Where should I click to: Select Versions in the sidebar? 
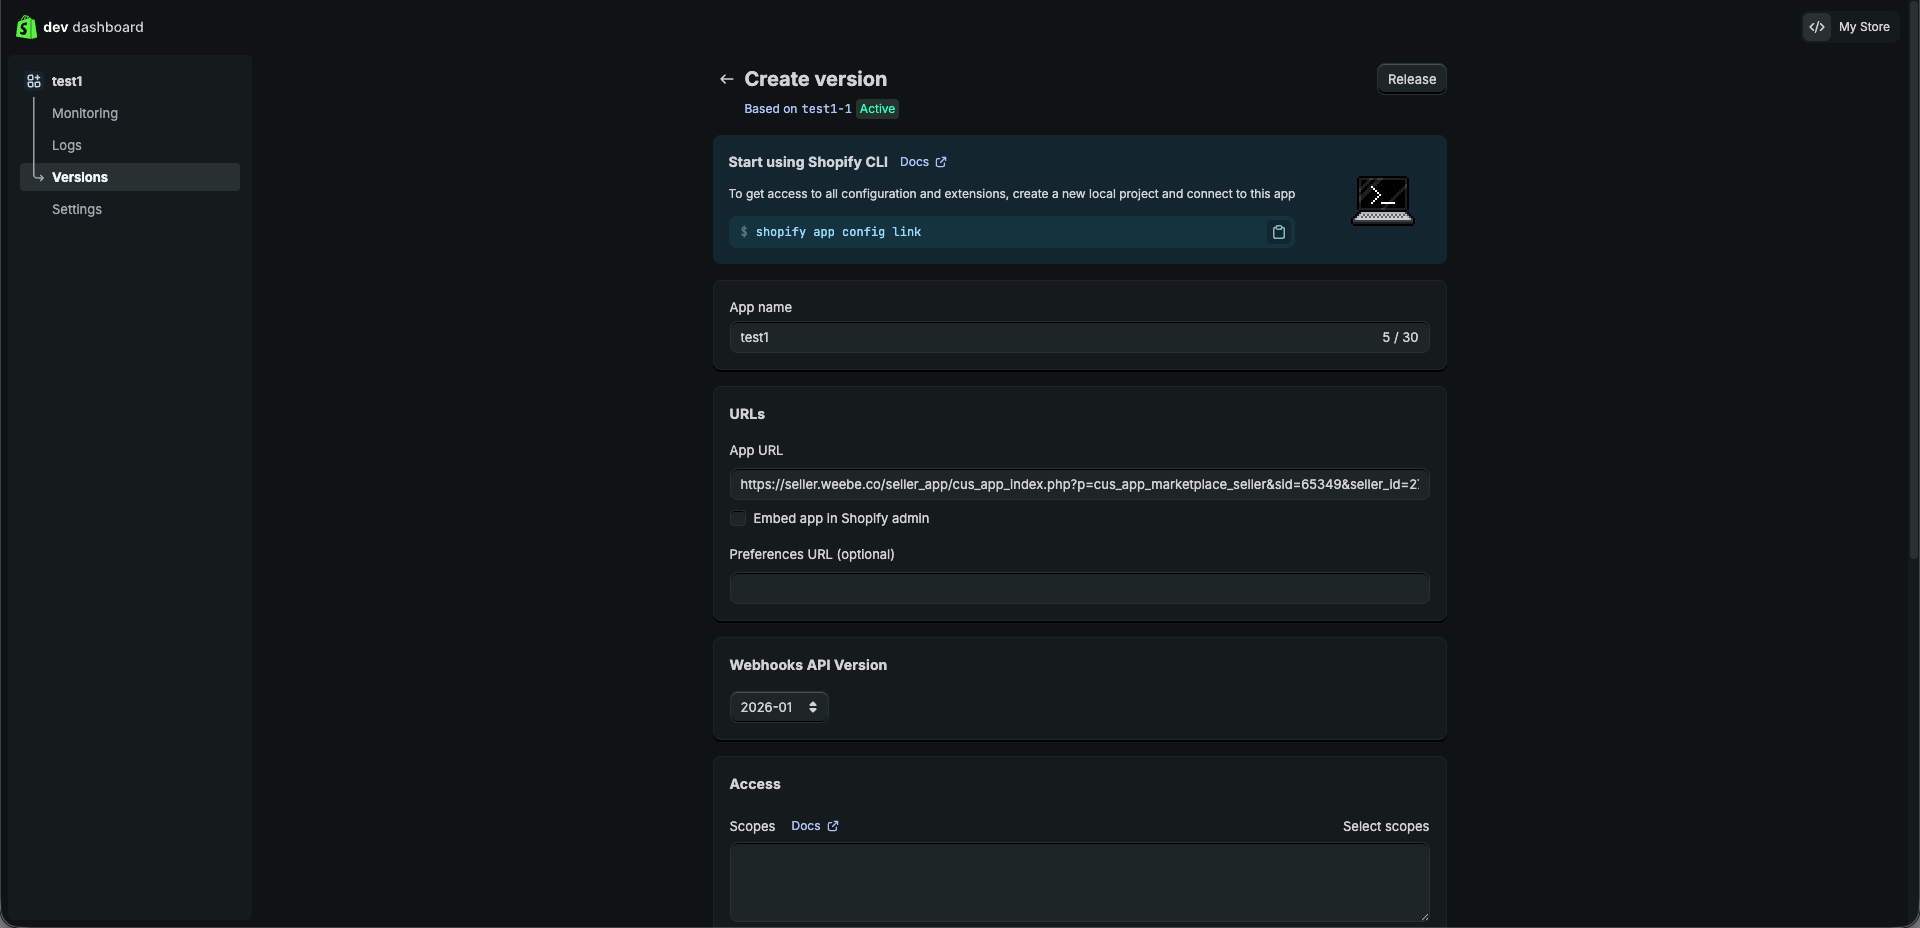click(80, 177)
